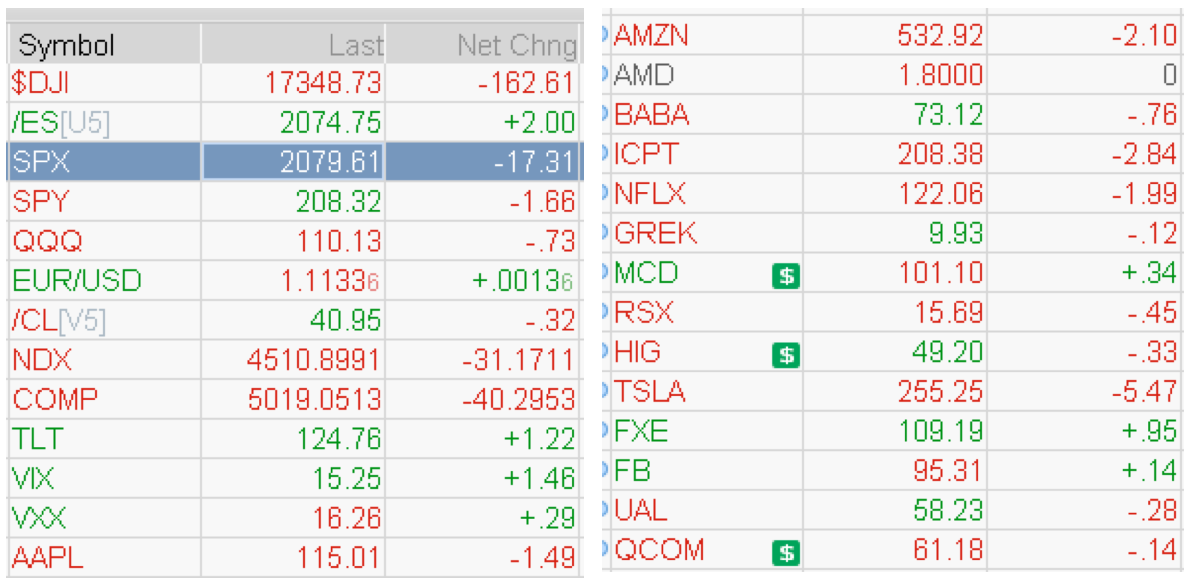Screen dimensions: 1198x582
Task: Click the dollar icon beside HIG
Action: click(785, 354)
